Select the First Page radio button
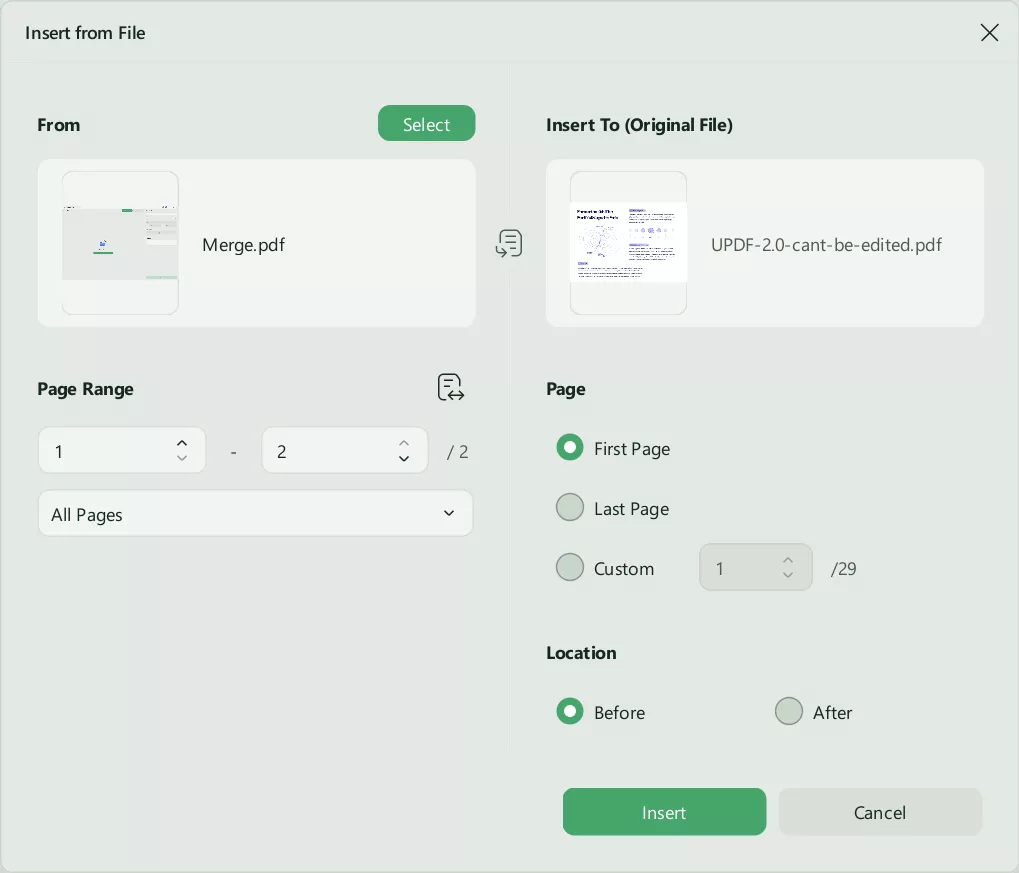 point(569,447)
